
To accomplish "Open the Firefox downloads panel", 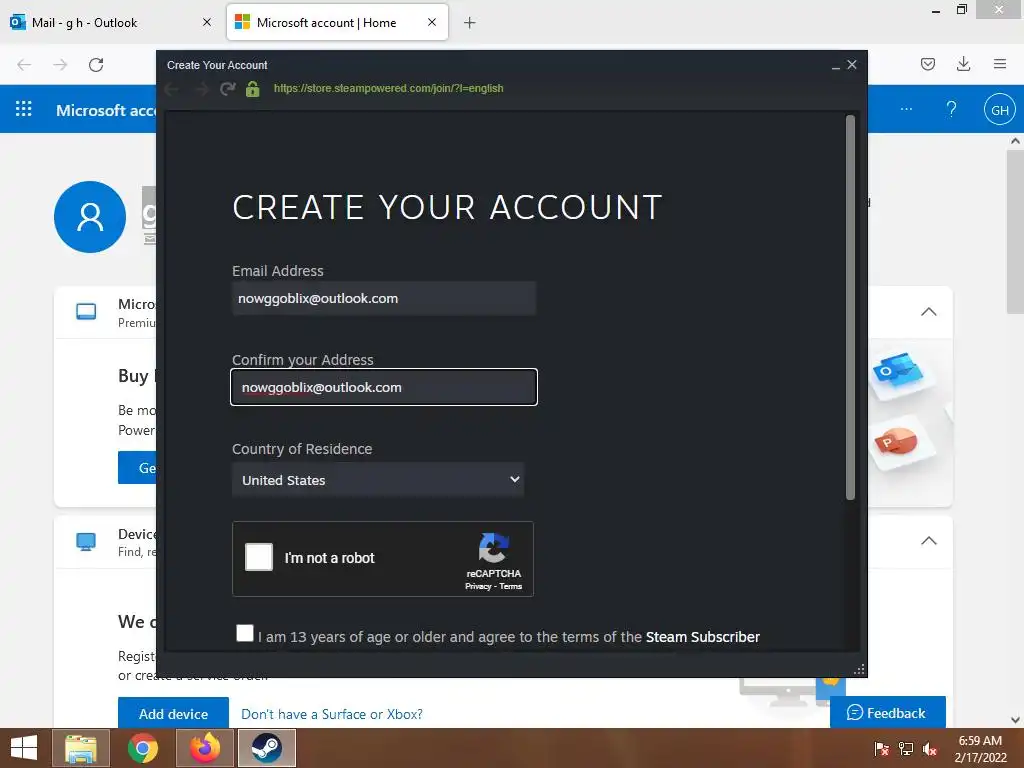I will (963, 64).
